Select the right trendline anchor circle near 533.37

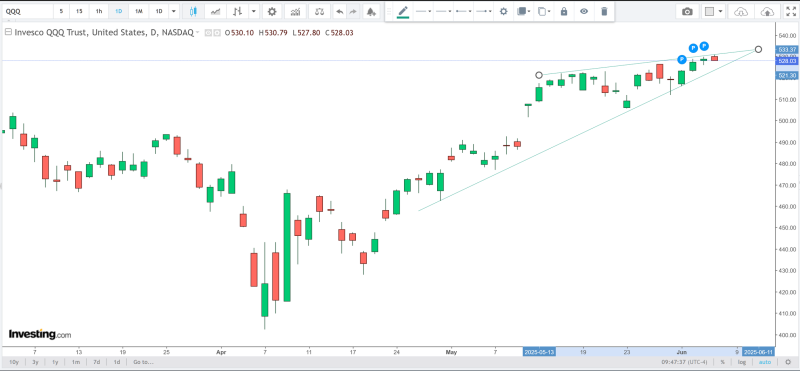[759, 50]
